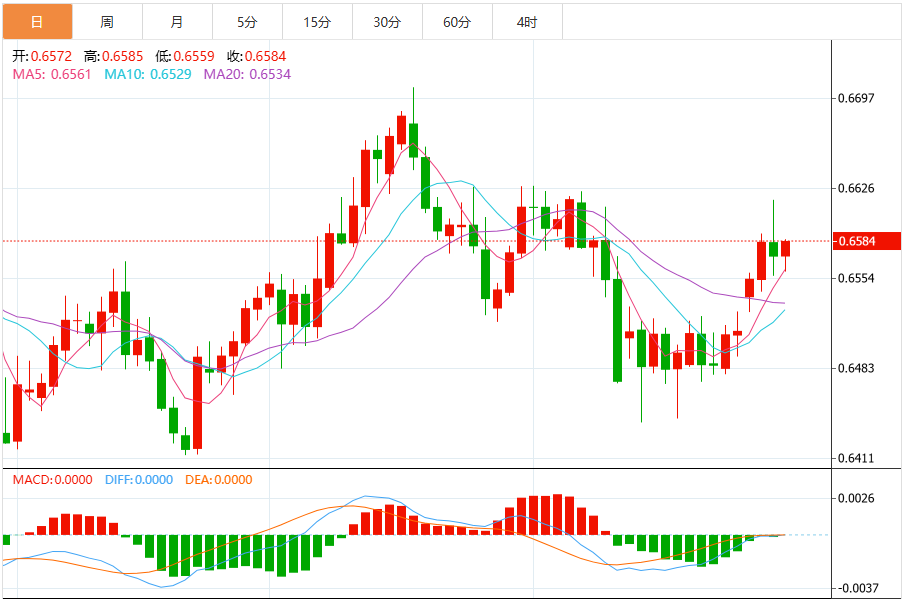The image size is (910, 599).
Task: Click the 0.0026 MACD axis label
Action: [856, 498]
